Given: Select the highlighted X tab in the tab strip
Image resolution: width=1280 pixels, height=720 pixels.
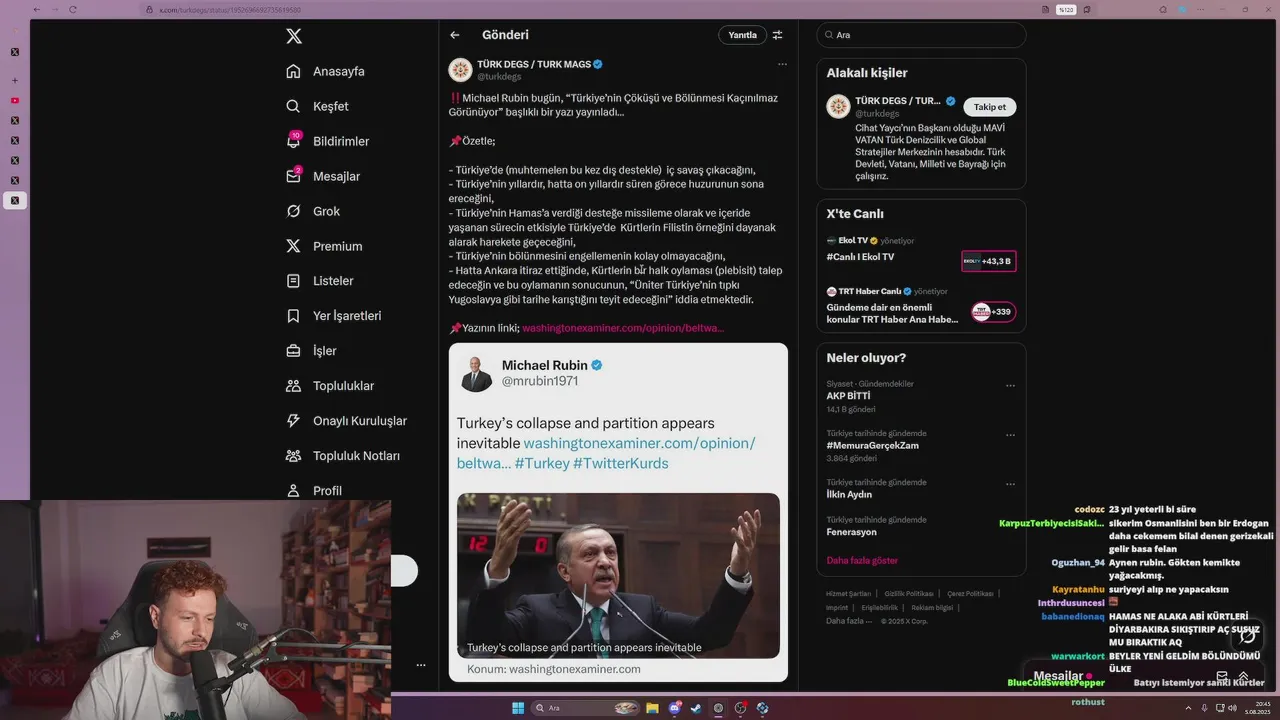Looking at the screenshot, I should click(x=15, y=200).
